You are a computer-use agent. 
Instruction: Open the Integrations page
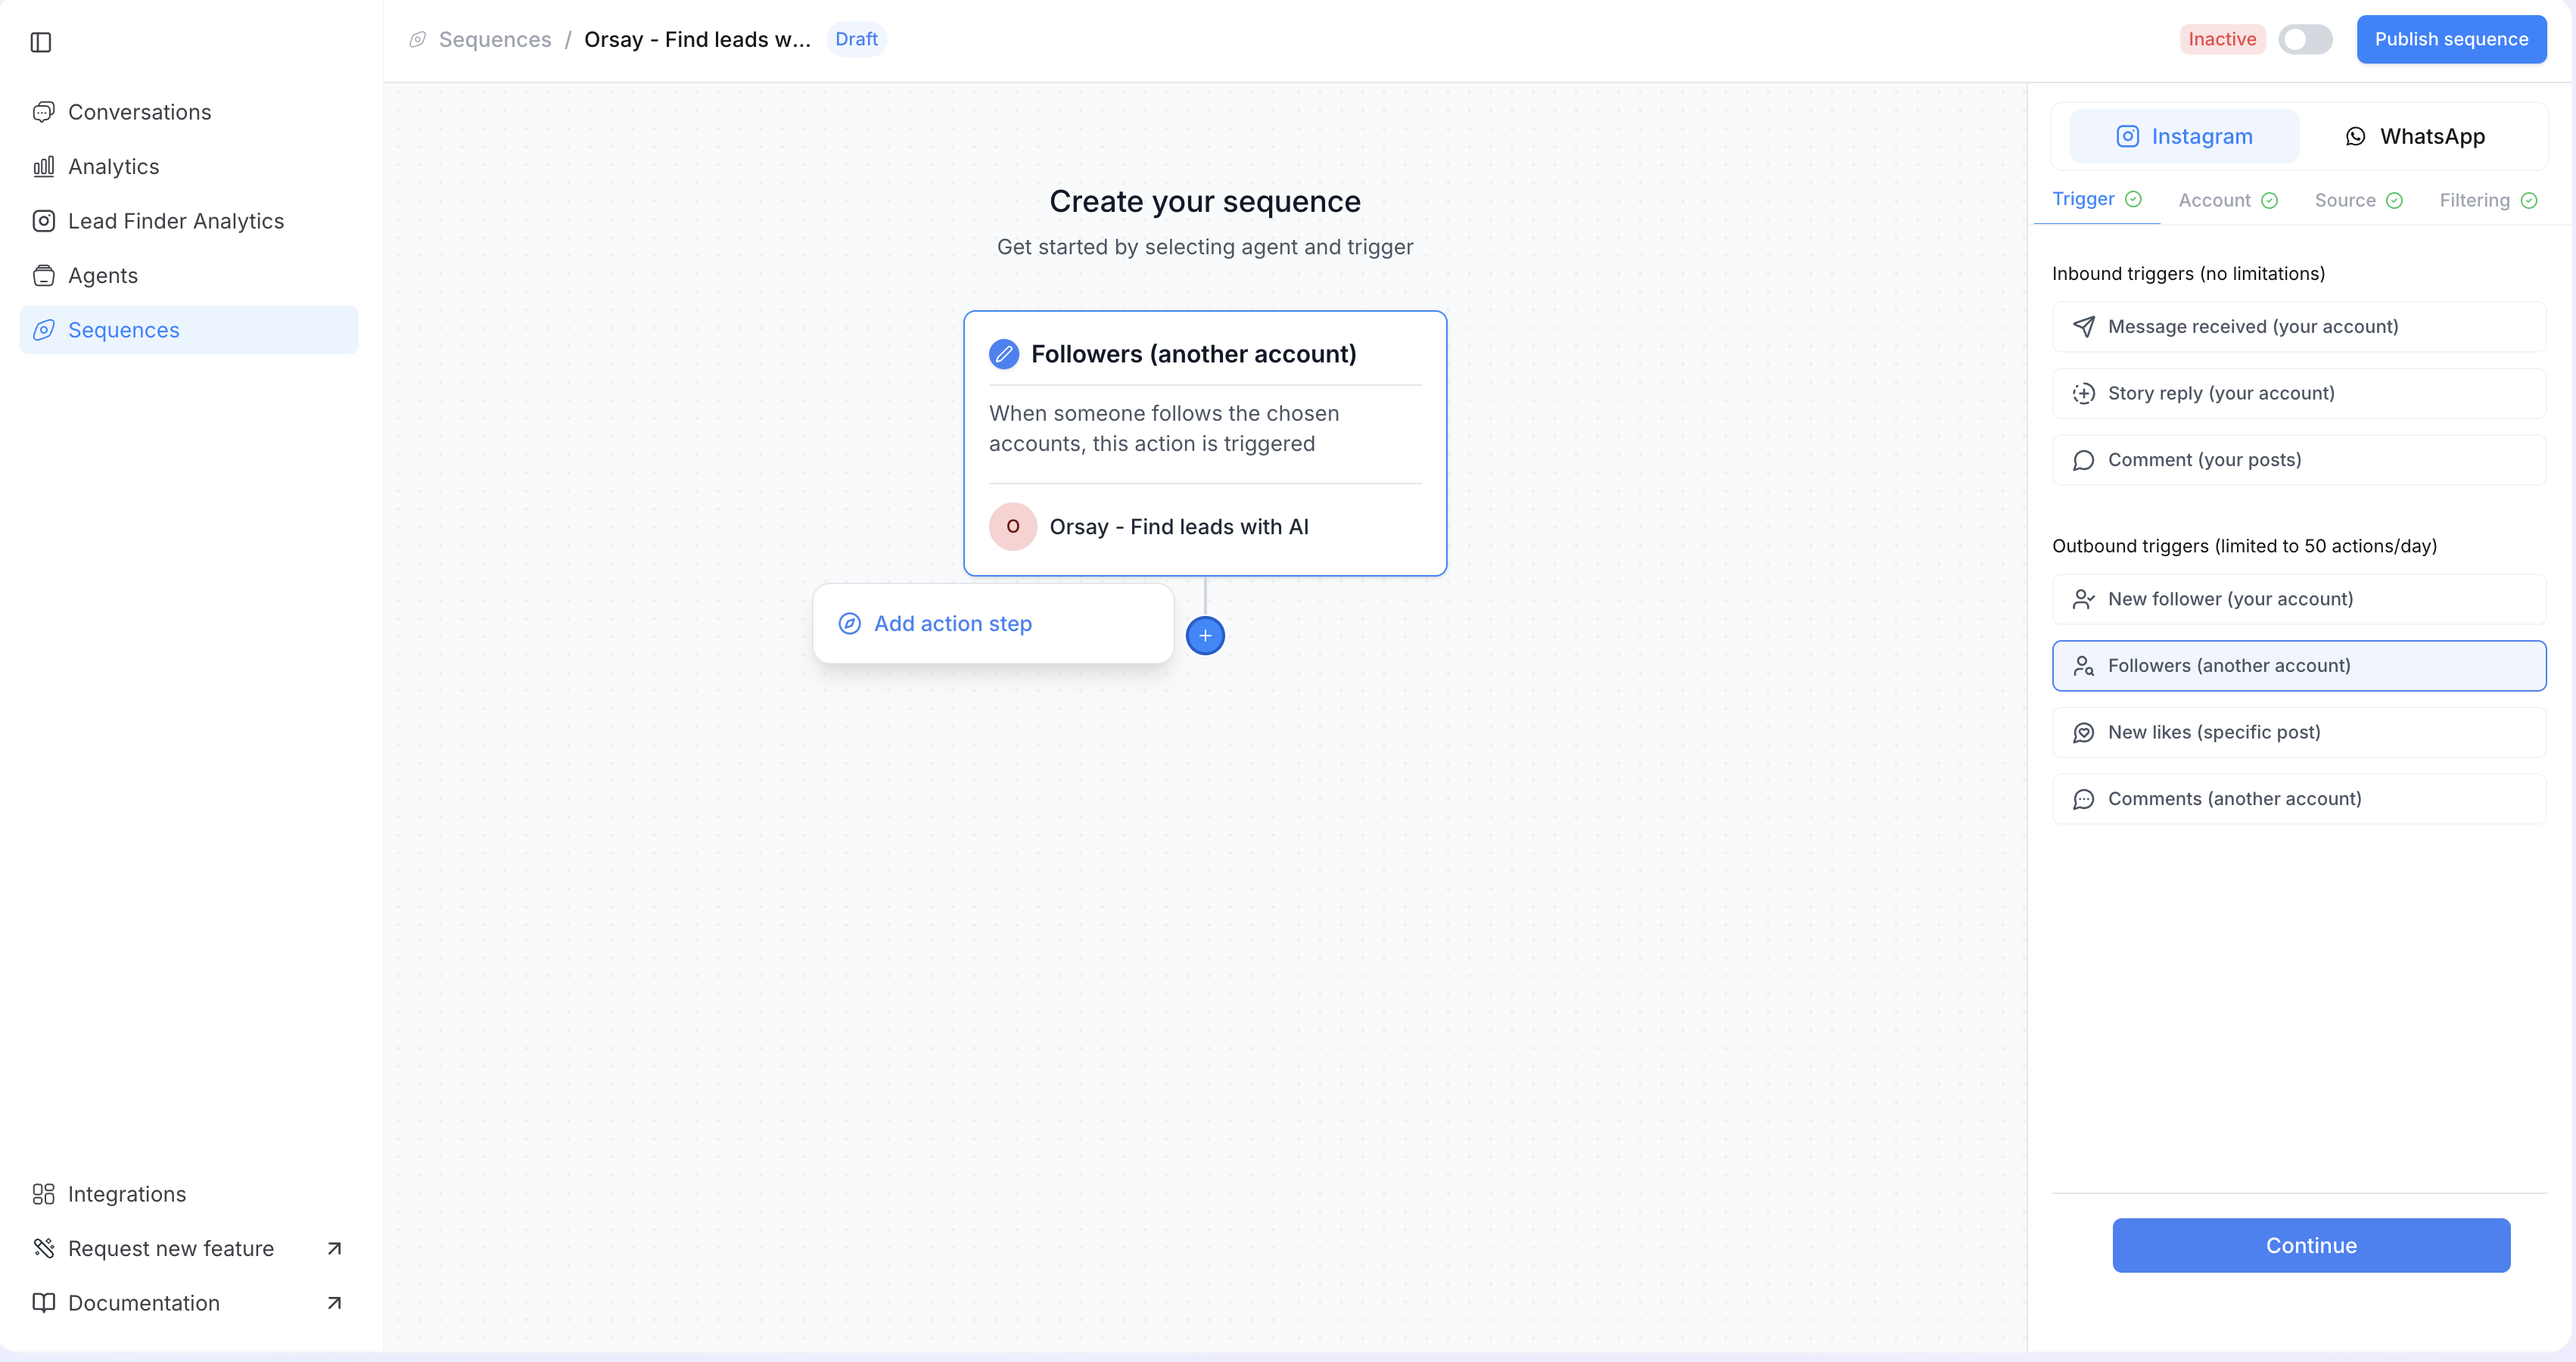click(x=126, y=1194)
